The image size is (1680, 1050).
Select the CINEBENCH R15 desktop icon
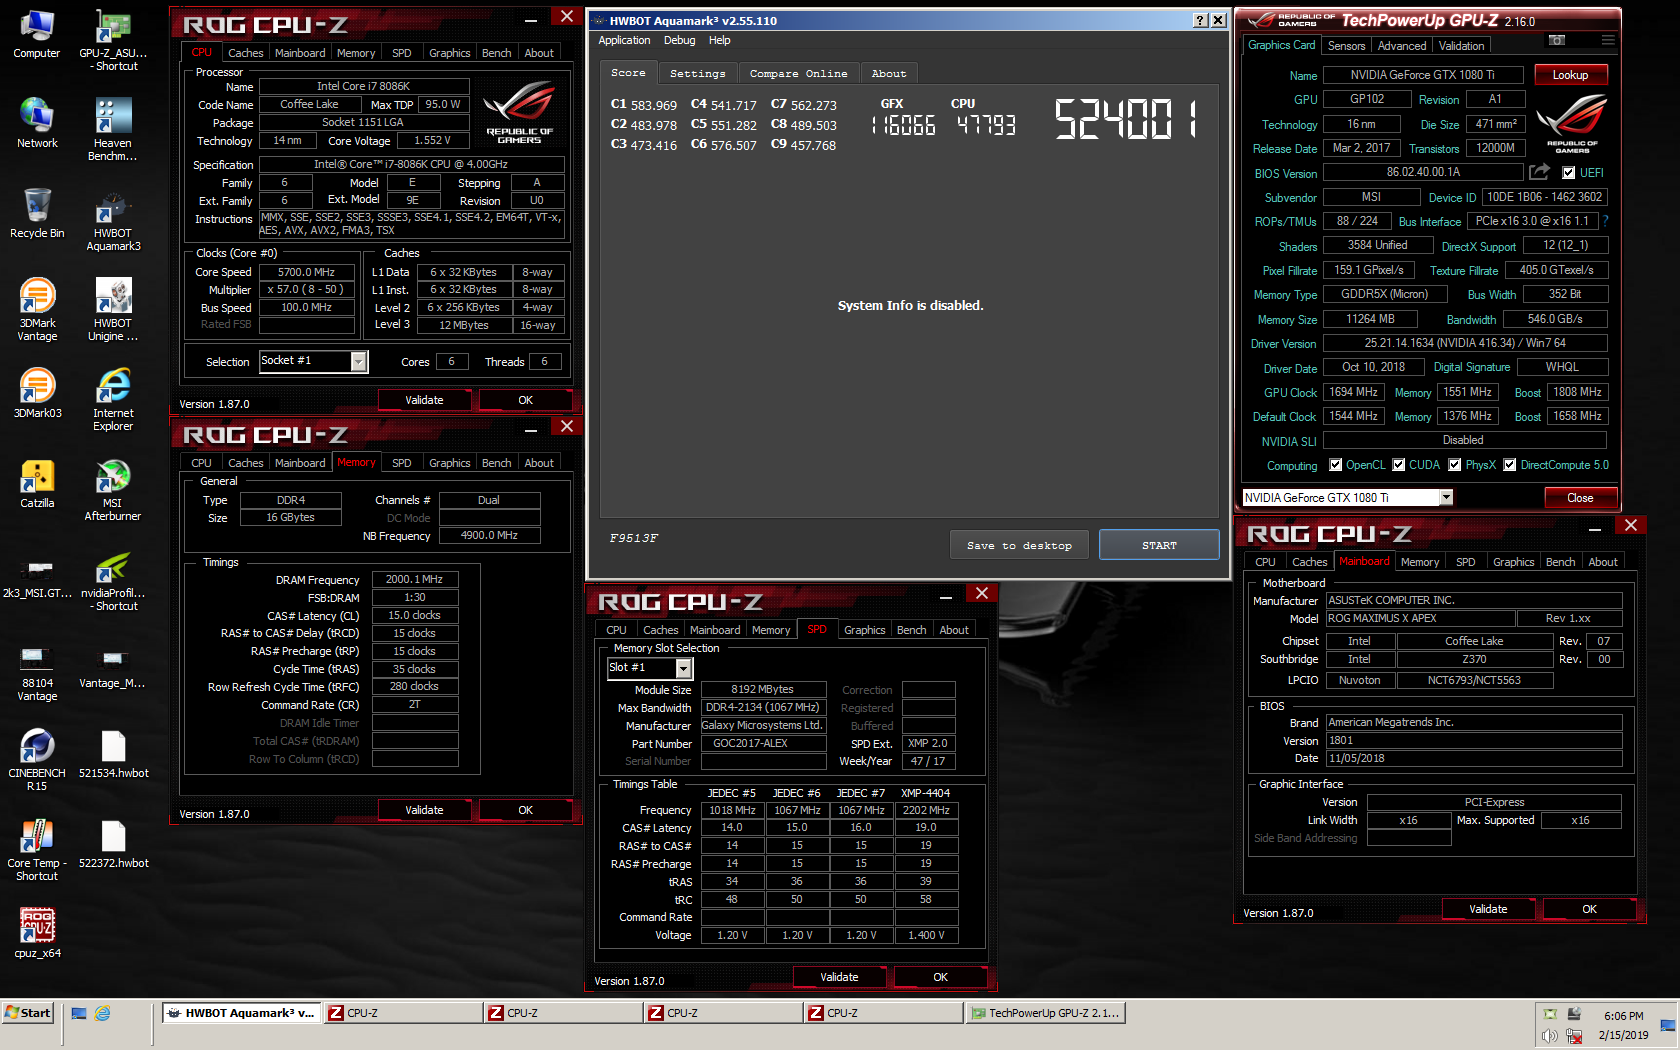click(37, 760)
